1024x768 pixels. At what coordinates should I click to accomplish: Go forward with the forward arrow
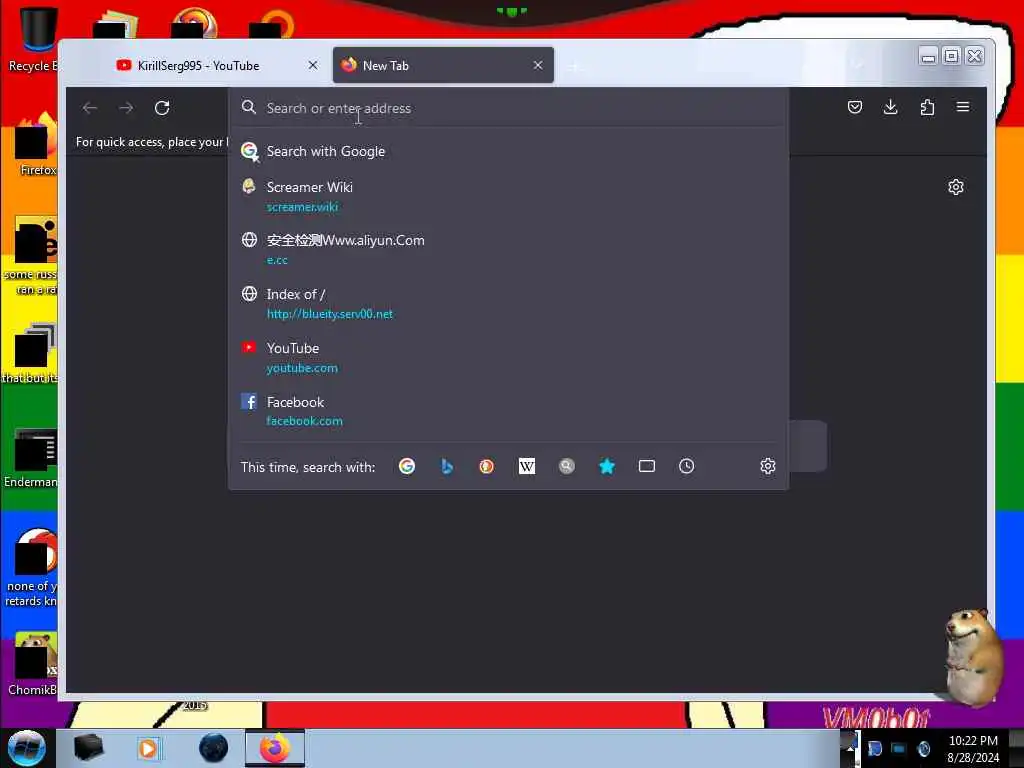pos(126,108)
